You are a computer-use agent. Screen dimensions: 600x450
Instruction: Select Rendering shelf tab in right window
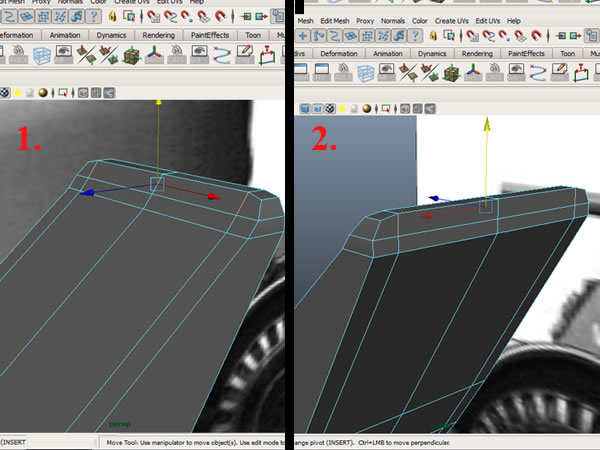click(475, 53)
